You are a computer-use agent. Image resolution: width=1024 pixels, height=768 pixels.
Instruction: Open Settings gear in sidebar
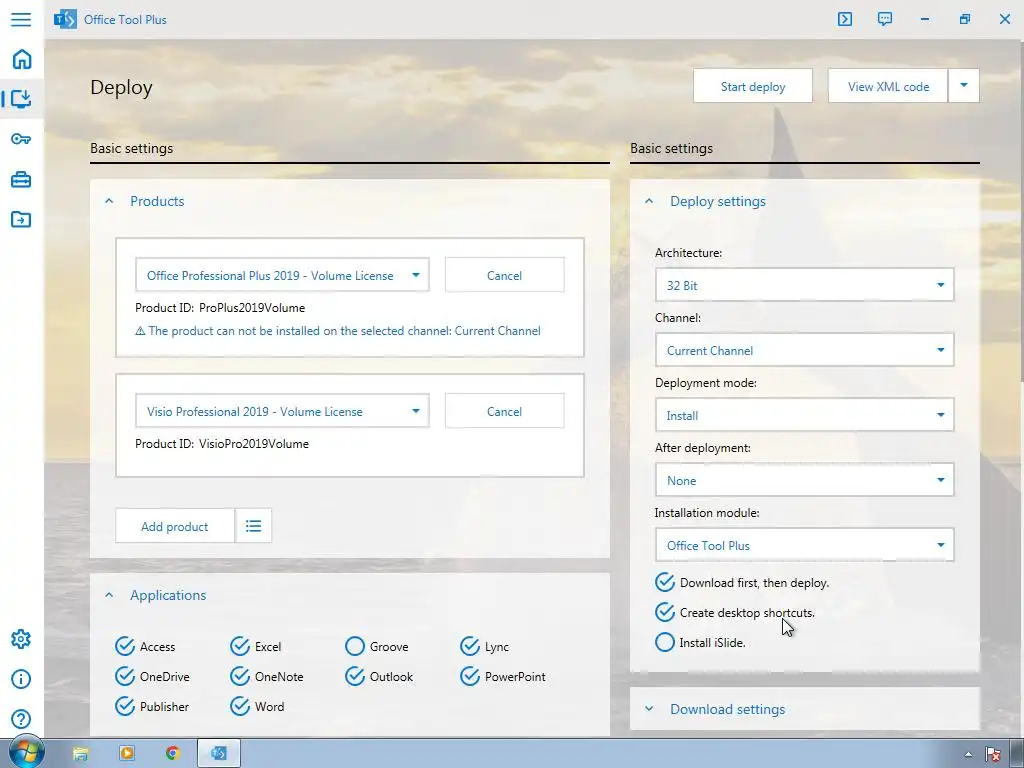click(21, 639)
